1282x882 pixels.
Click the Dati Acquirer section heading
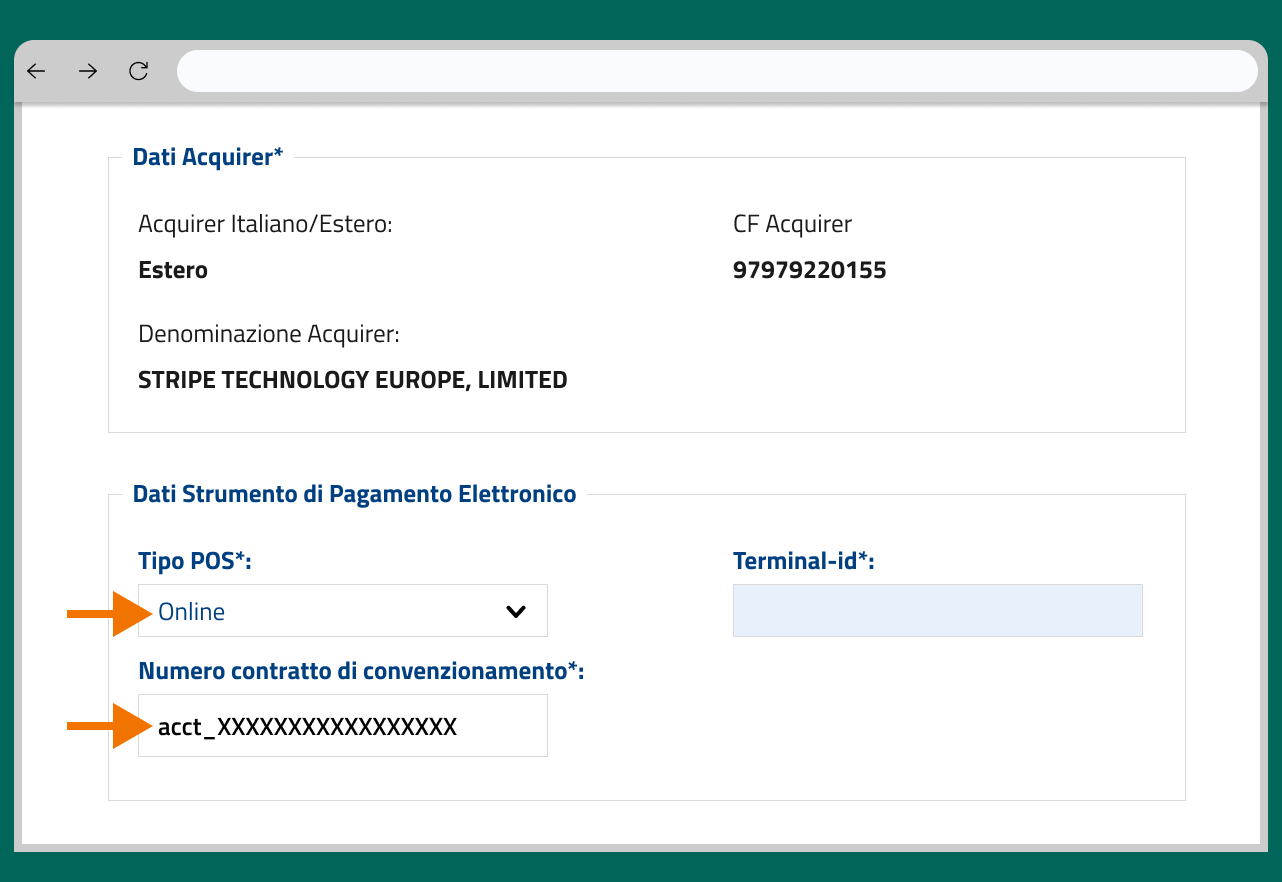208,158
